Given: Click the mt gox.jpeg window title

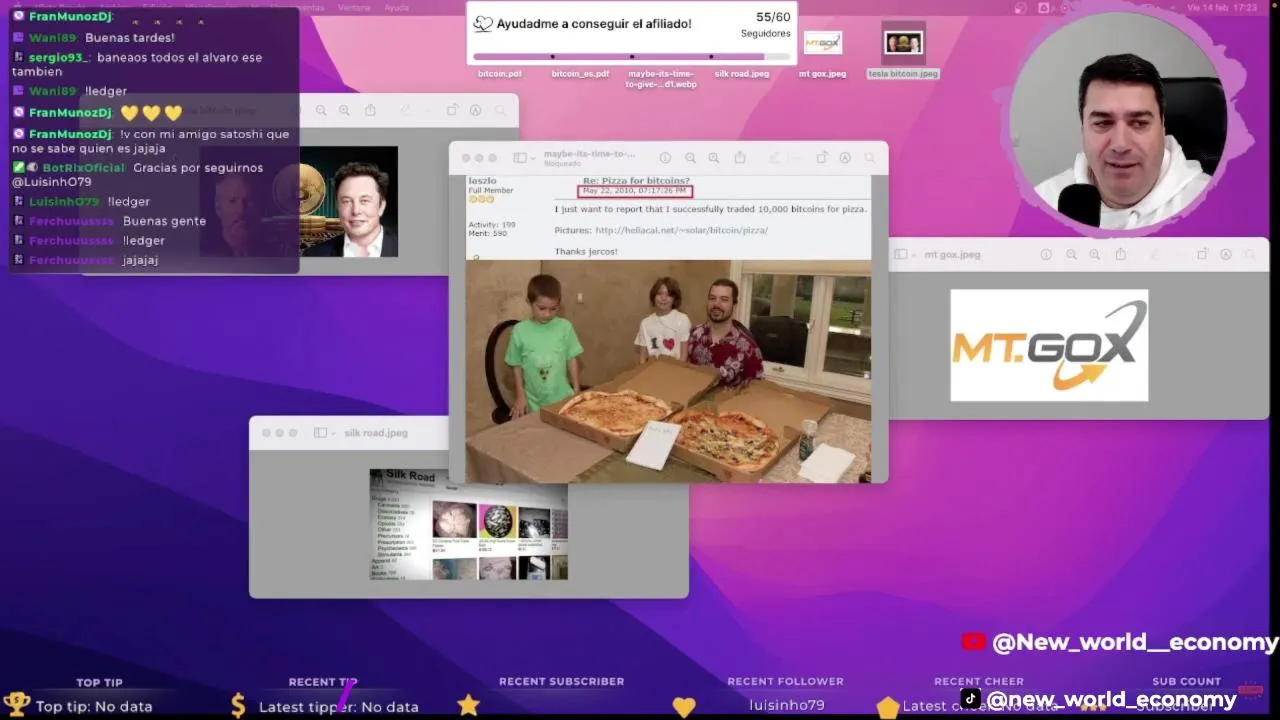Looking at the screenshot, I should tap(952, 255).
